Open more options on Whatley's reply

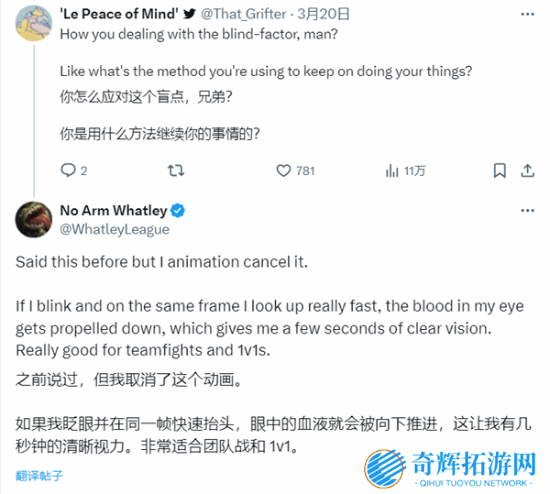pyautogui.click(x=528, y=211)
